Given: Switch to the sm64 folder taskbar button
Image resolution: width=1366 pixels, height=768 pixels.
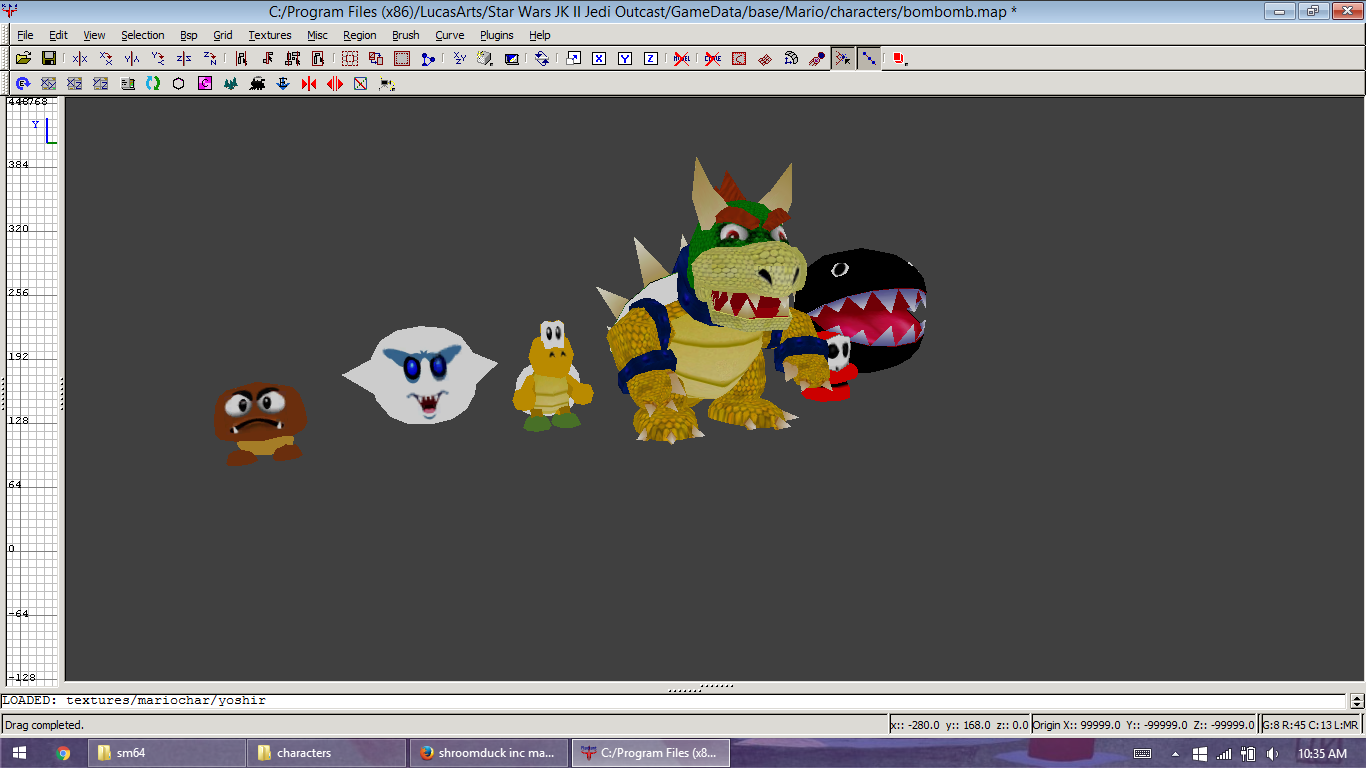Looking at the screenshot, I should tap(166, 753).
